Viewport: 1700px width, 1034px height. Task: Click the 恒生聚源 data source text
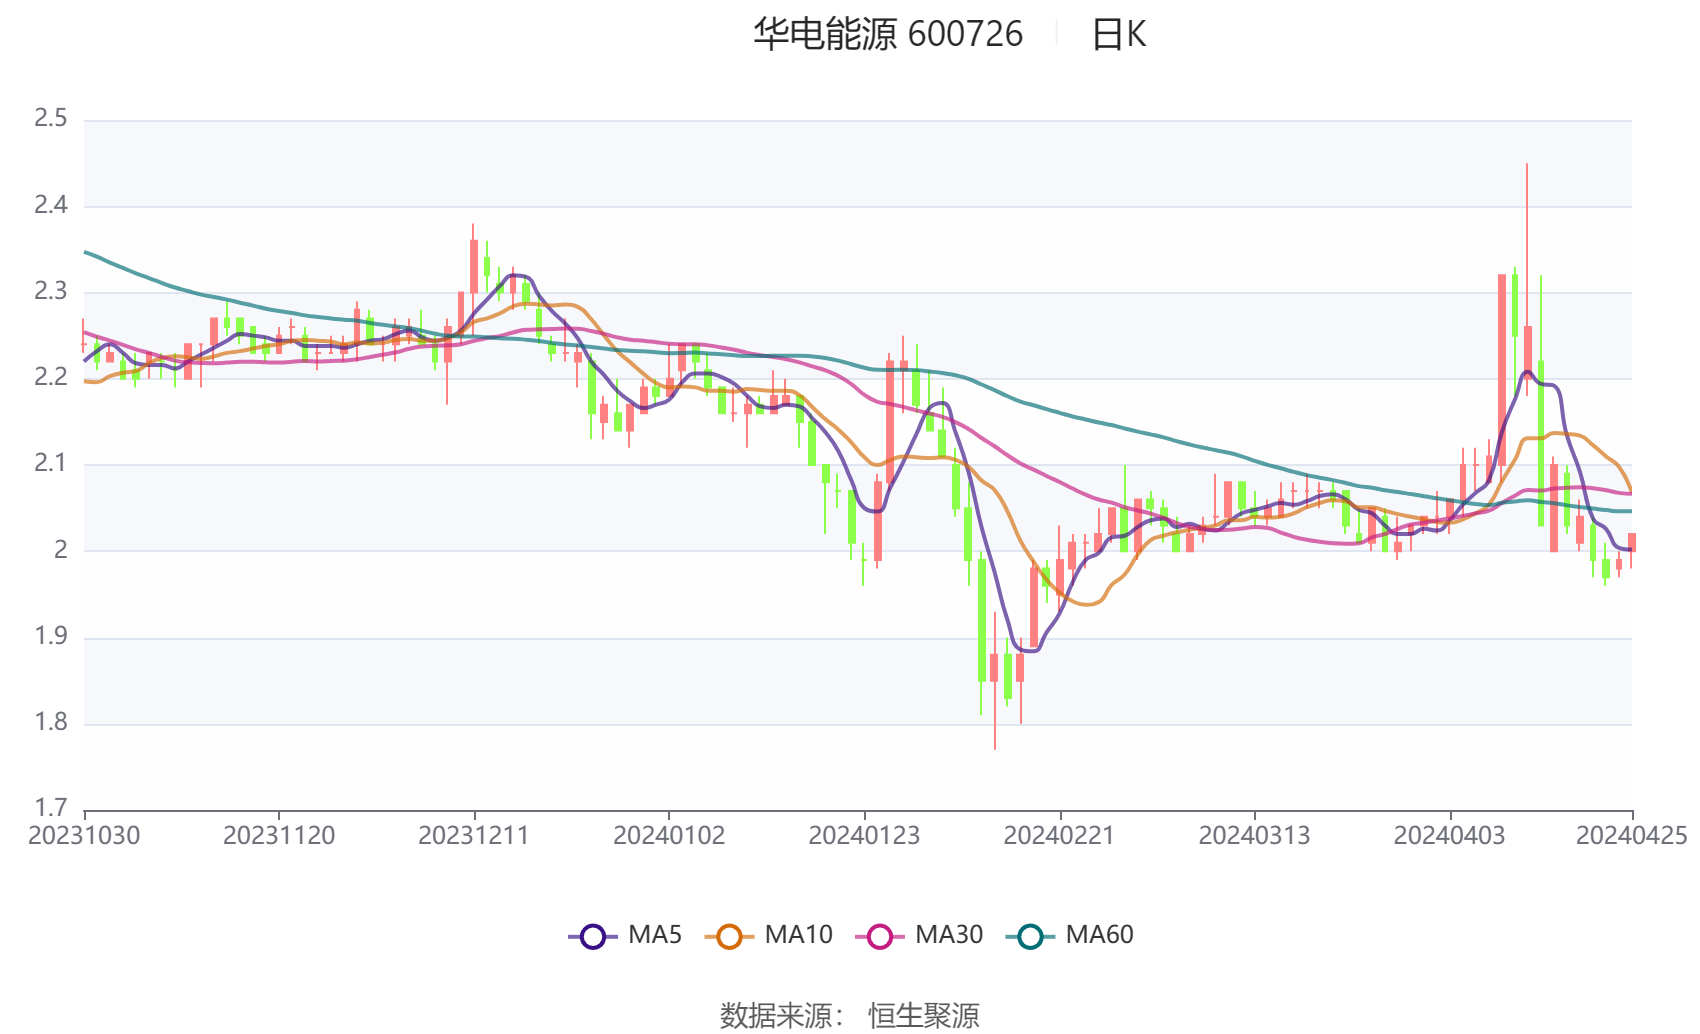924,1015
